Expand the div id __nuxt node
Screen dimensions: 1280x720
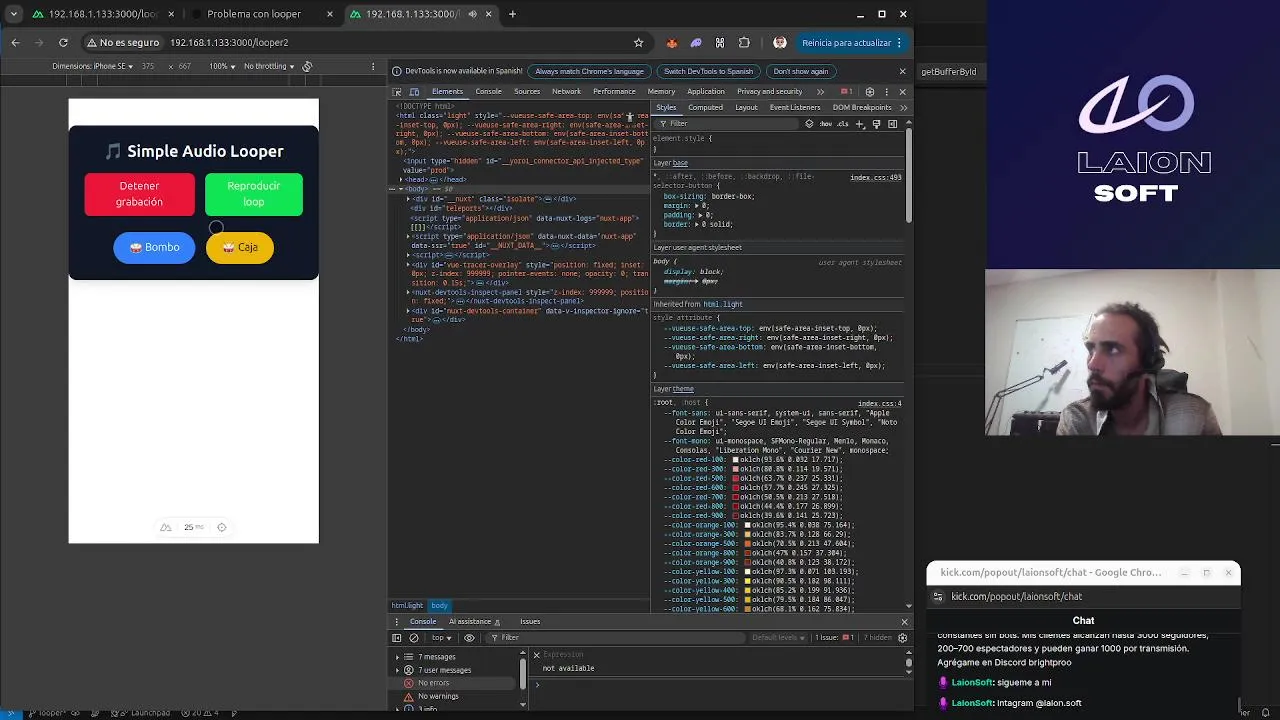[408, 199]
